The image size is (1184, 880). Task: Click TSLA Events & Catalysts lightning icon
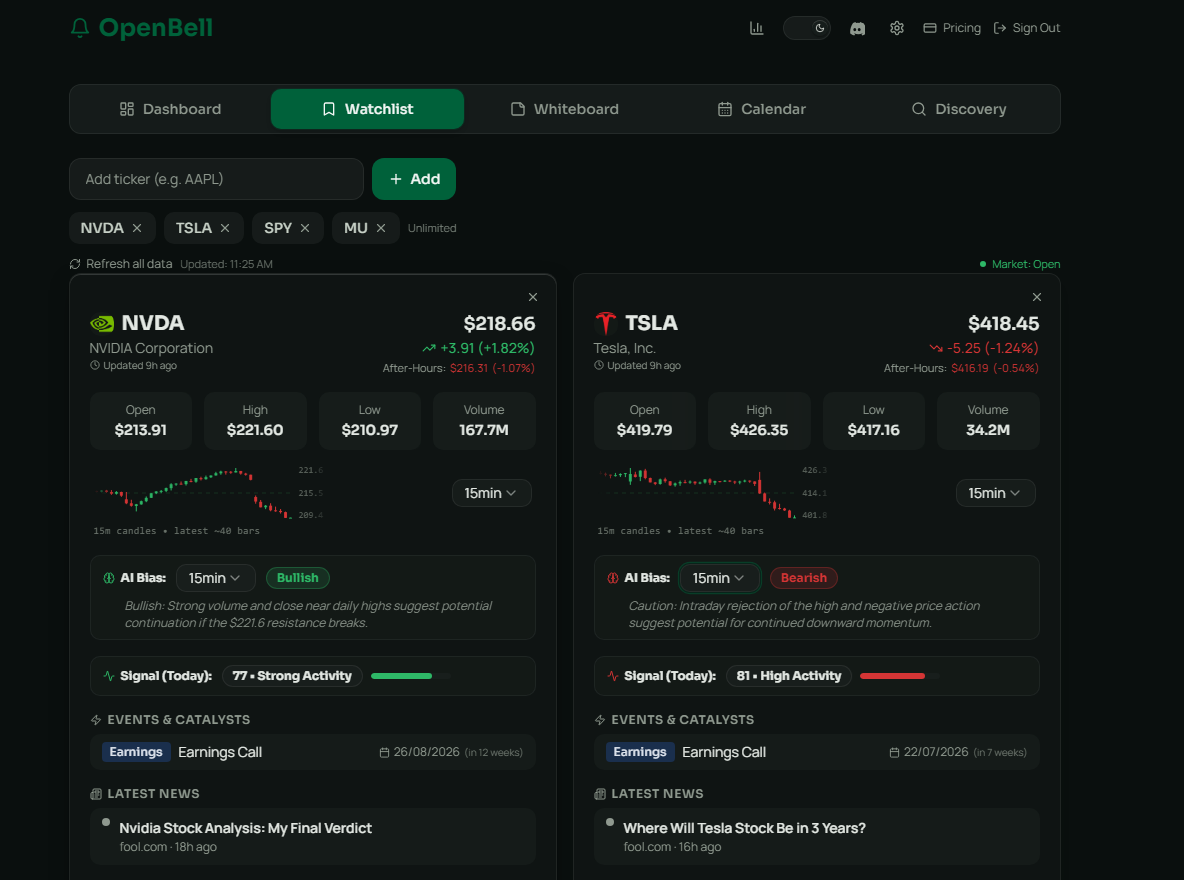(600, 720)
